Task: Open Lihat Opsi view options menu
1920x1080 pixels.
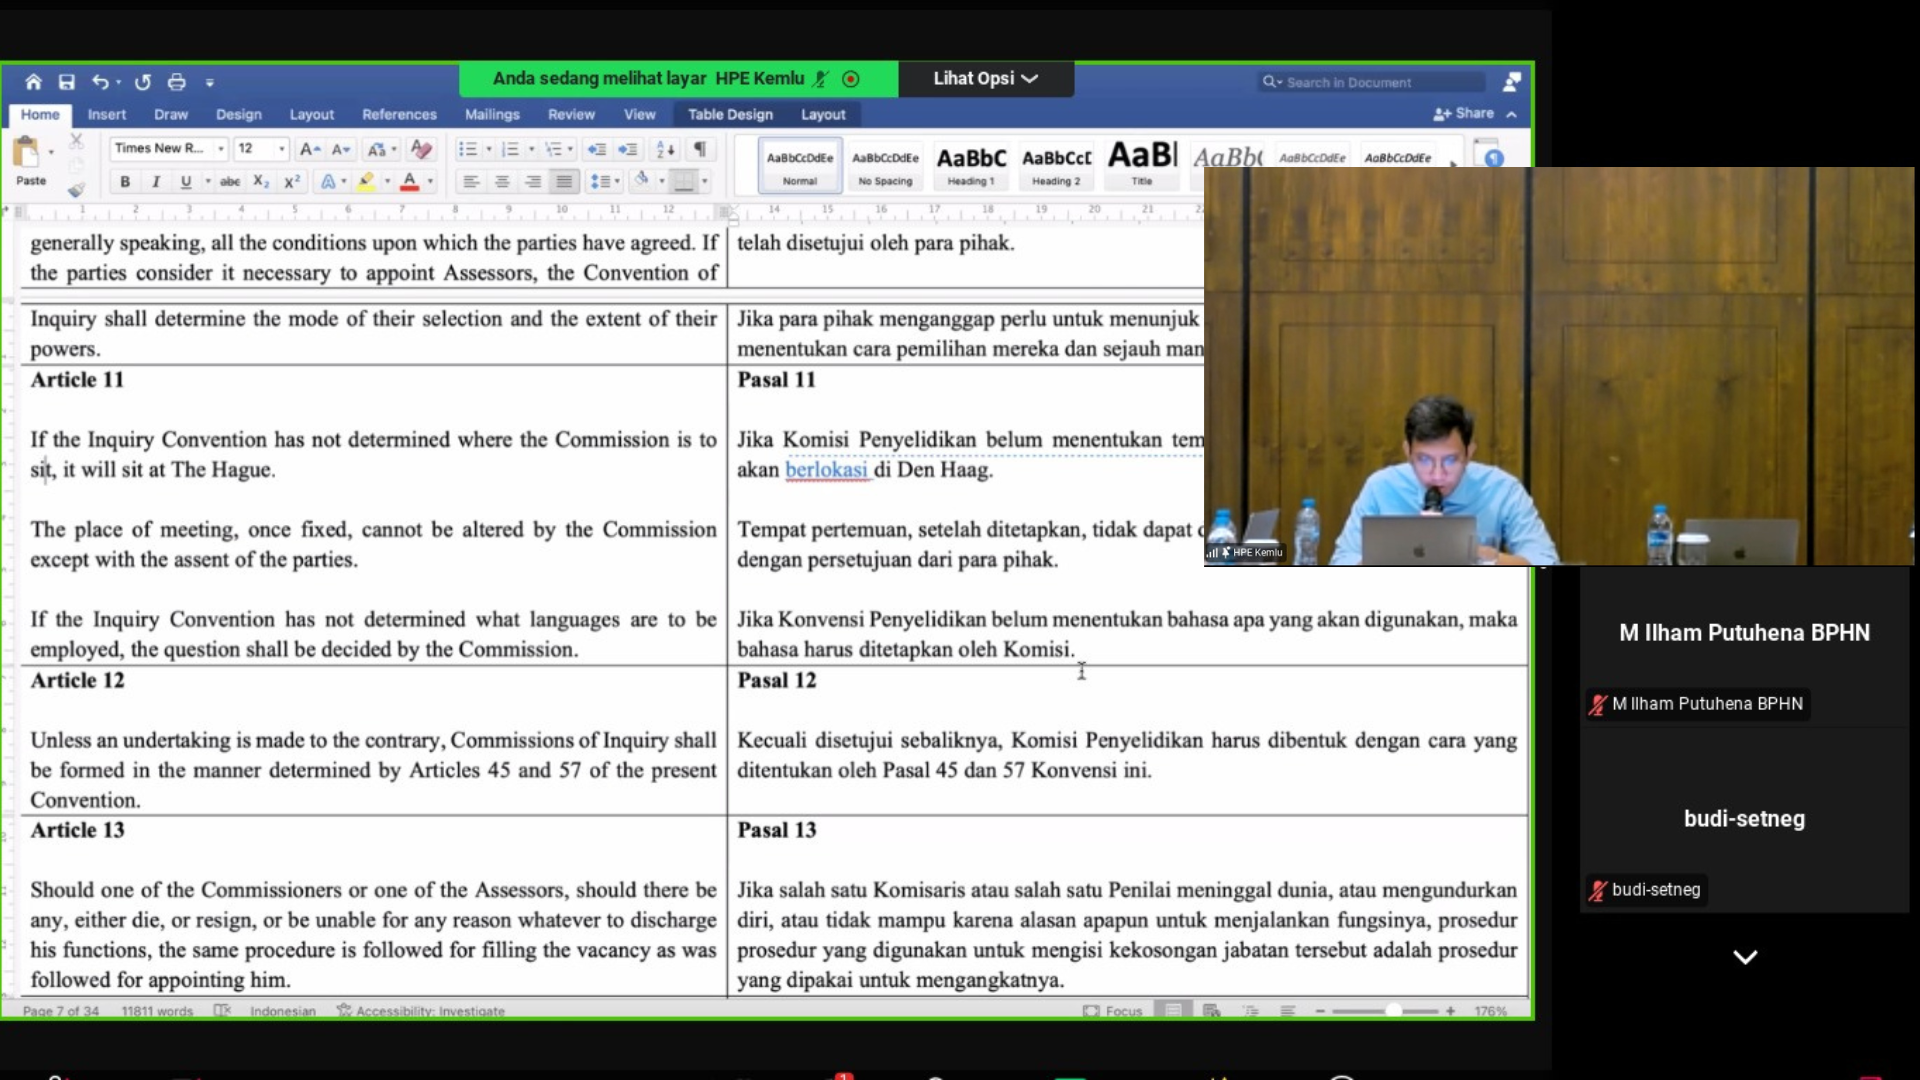Action: [x=986, y=78]
